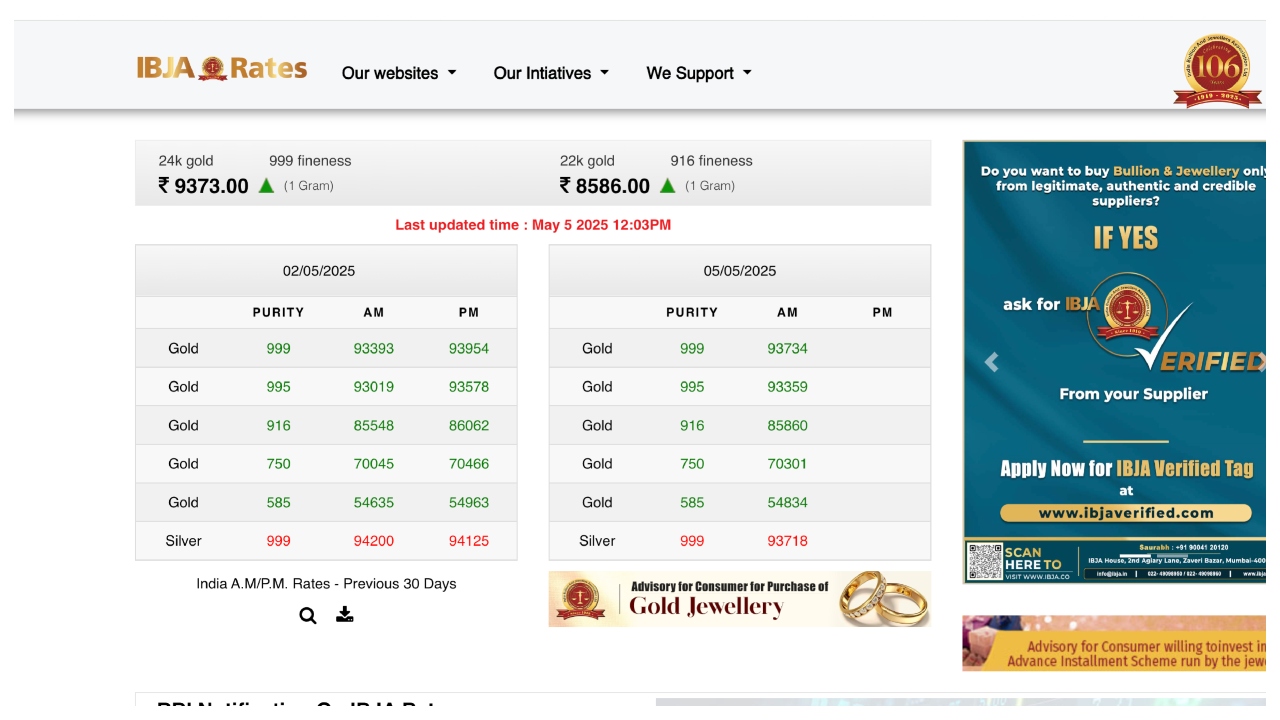Click the IBJA Rates logo

[x=222, y=68]
